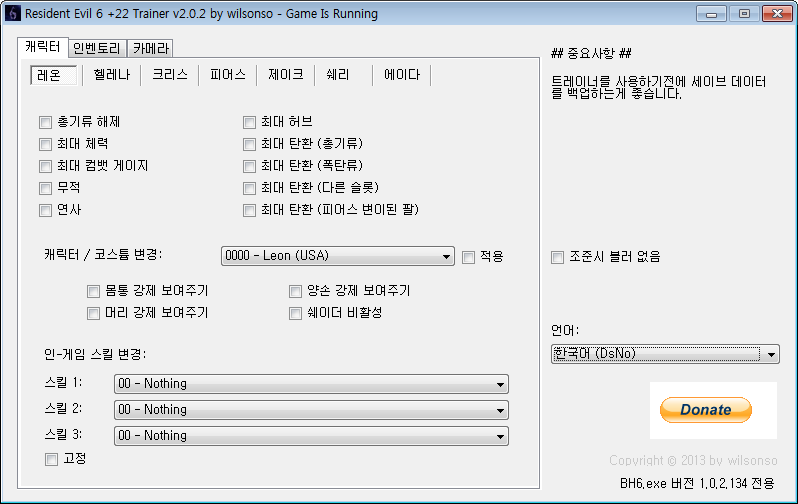Open the character costume dropdown showing Leon (USA)
Screen dimensions: 798x504
click(337, 256)
